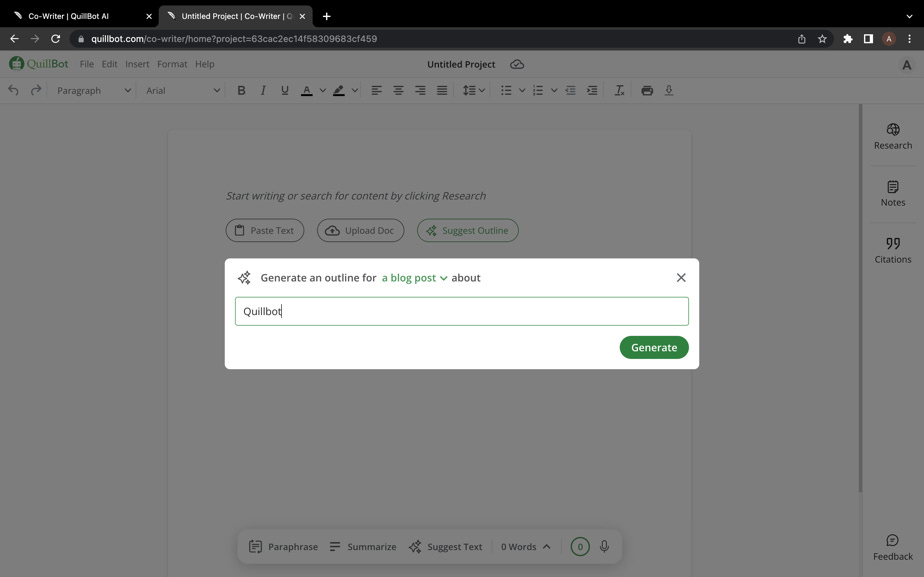Apply the text color A icon
The height and width of the screenshot is (577, 924).
[x=306, y=90]
